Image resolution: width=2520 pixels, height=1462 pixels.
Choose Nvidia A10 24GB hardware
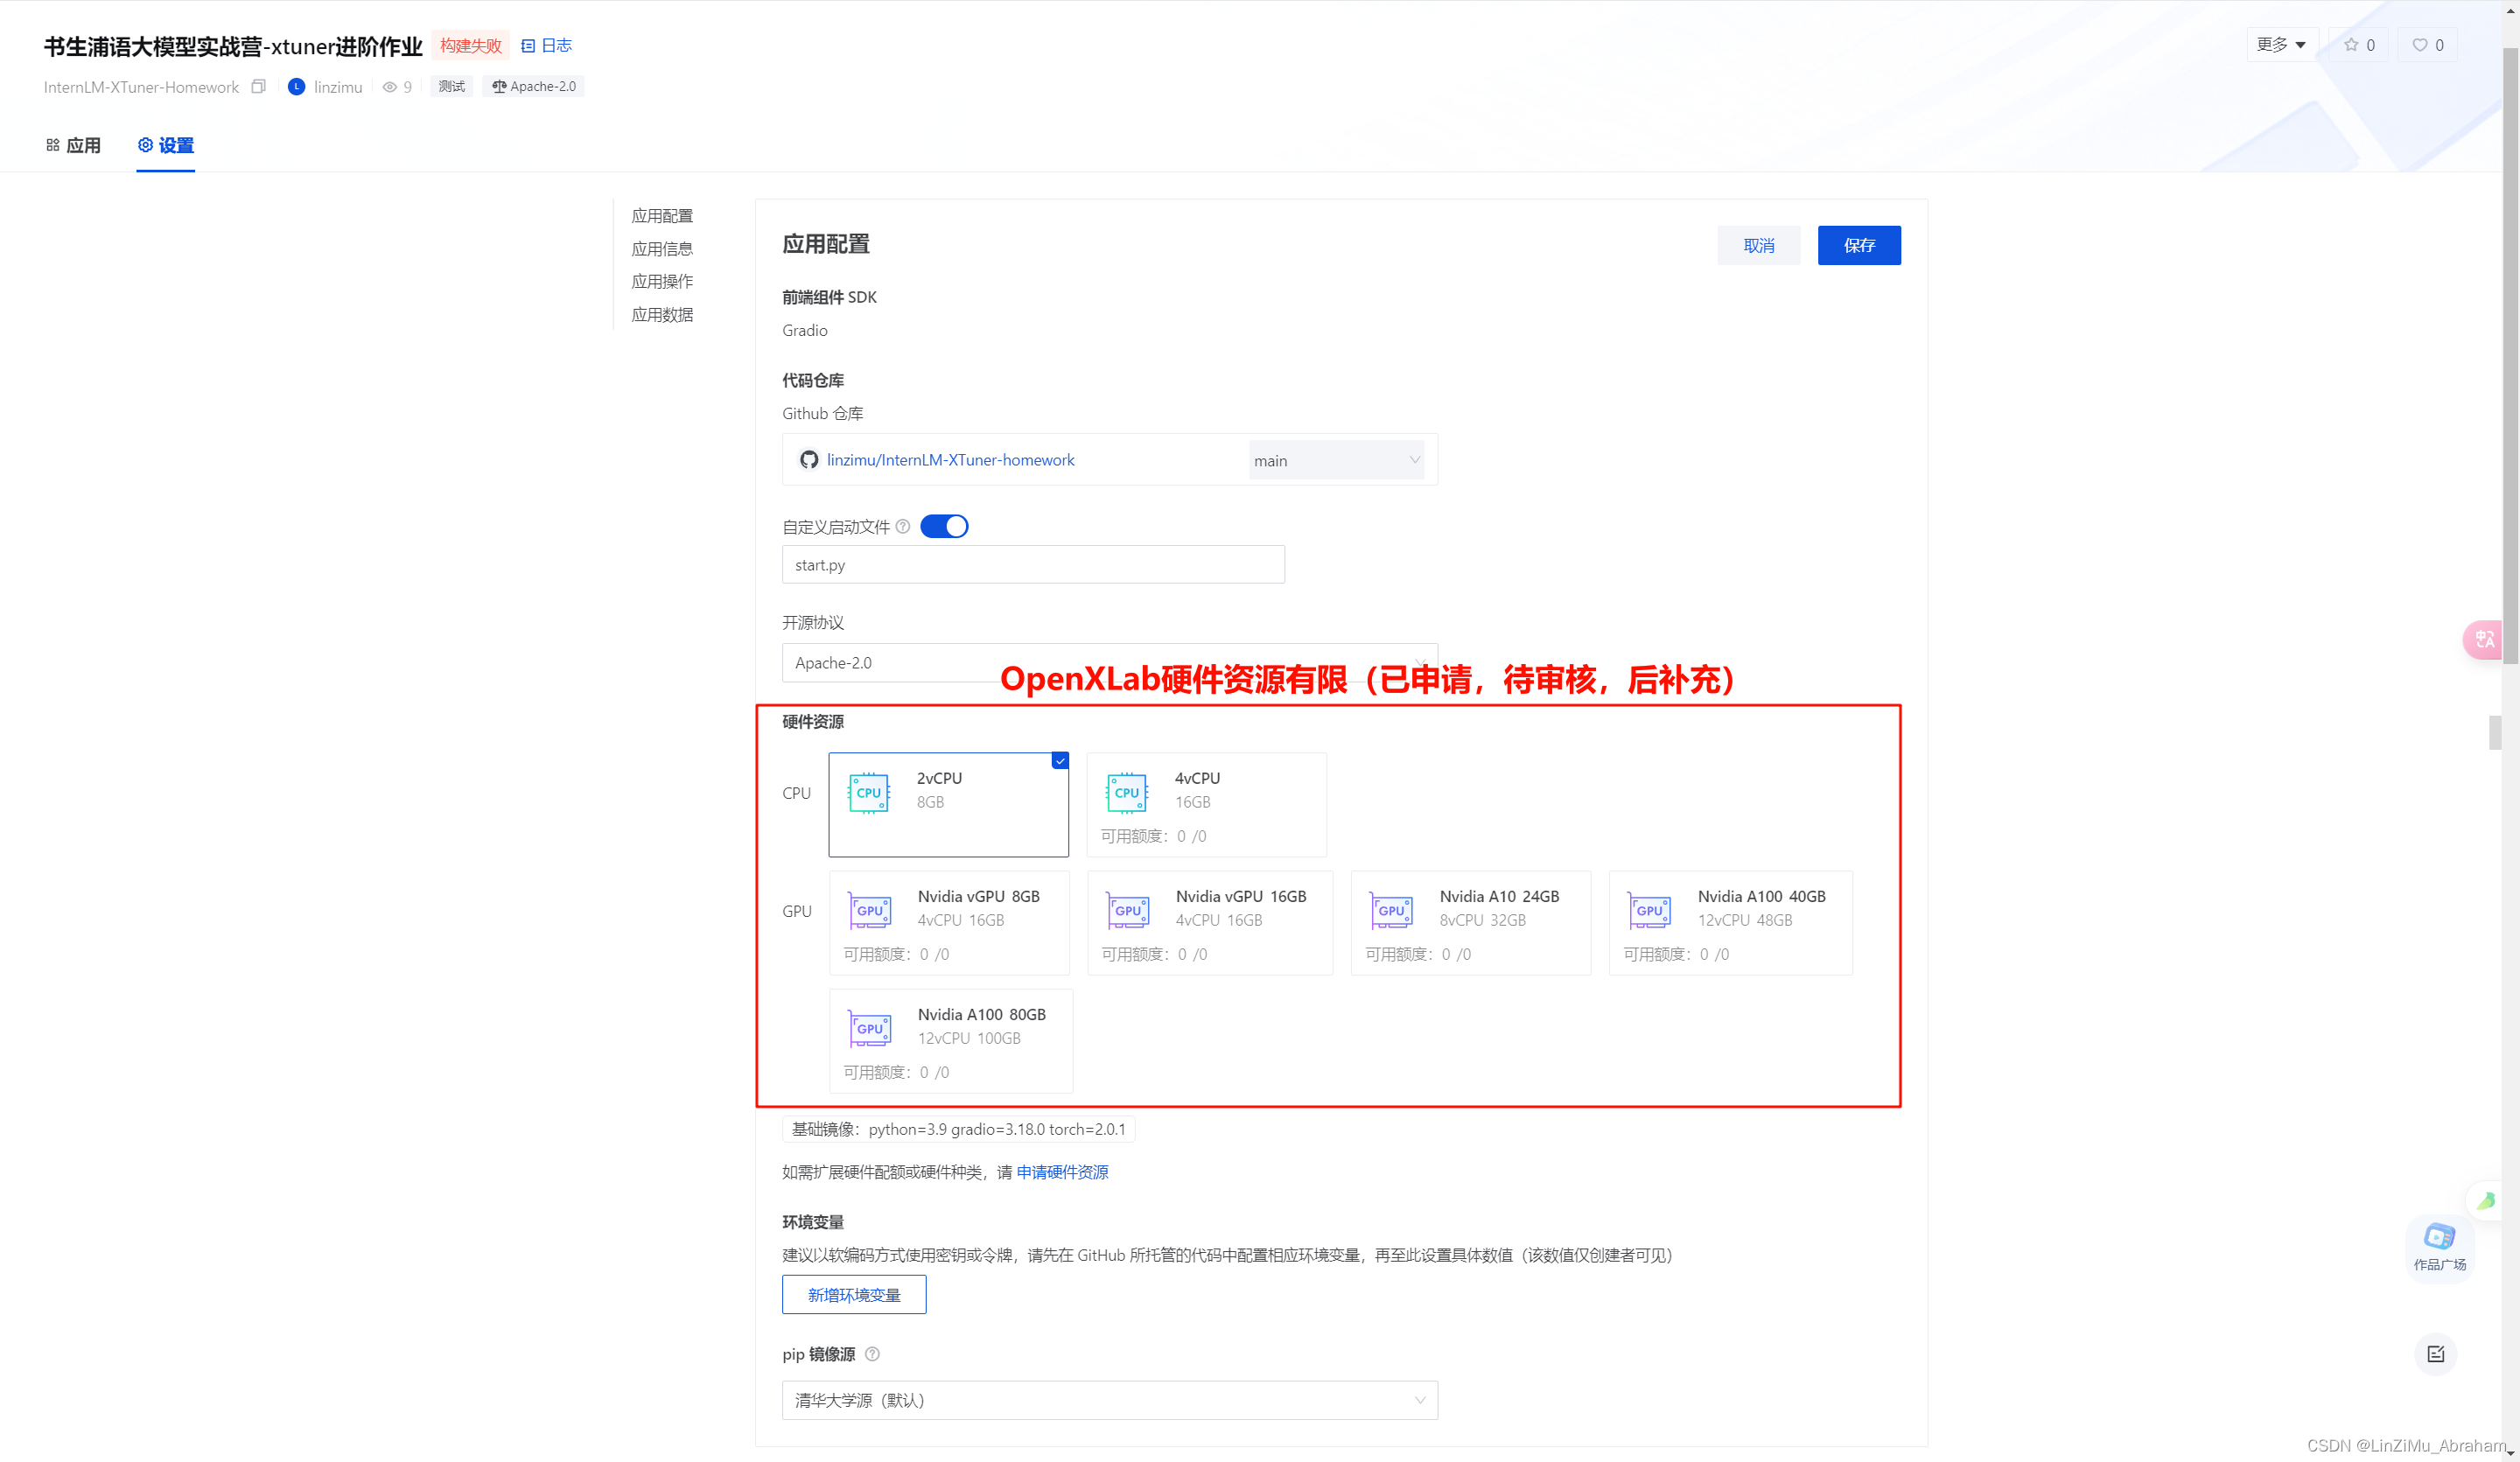pyautogui.click(x=1470, y=923)
